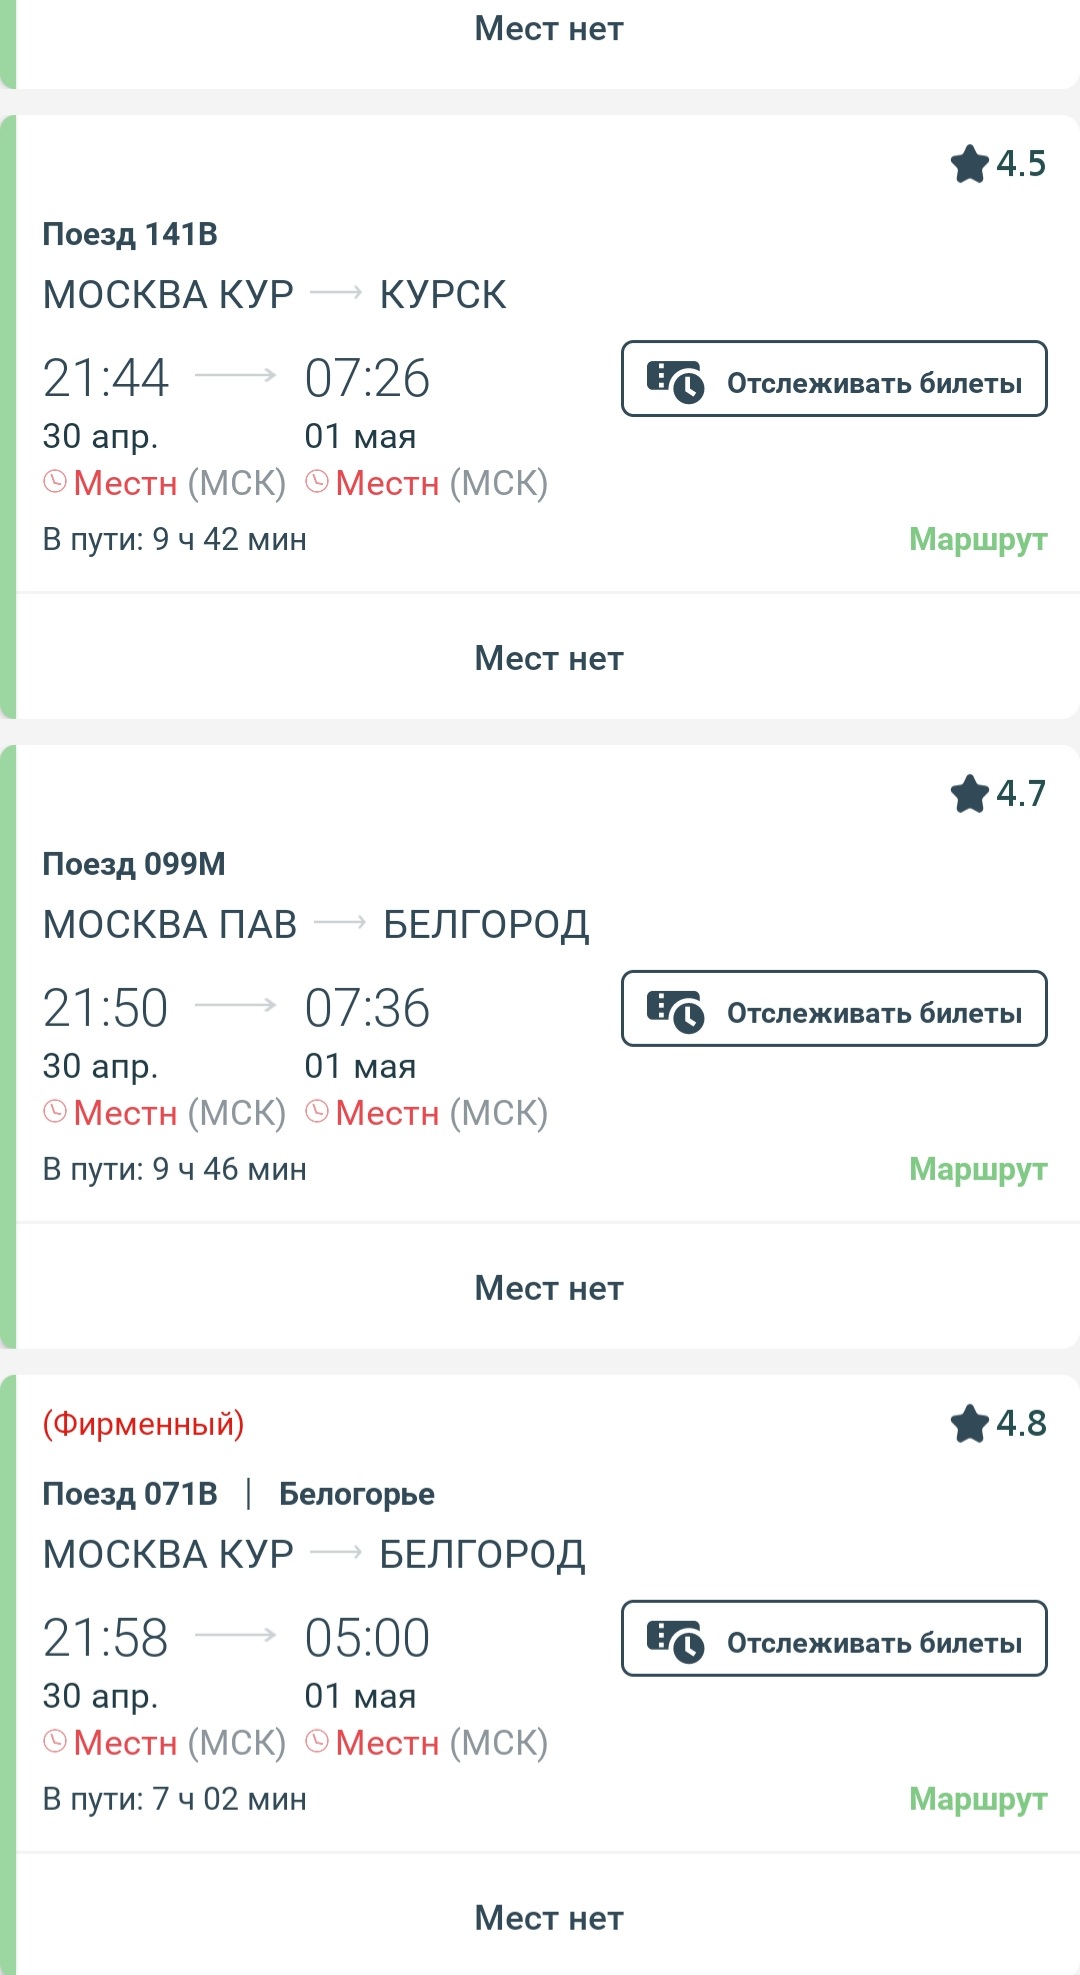
Task: Tap clock icon beside 07:36 arrival local time
Action: 317,1112
